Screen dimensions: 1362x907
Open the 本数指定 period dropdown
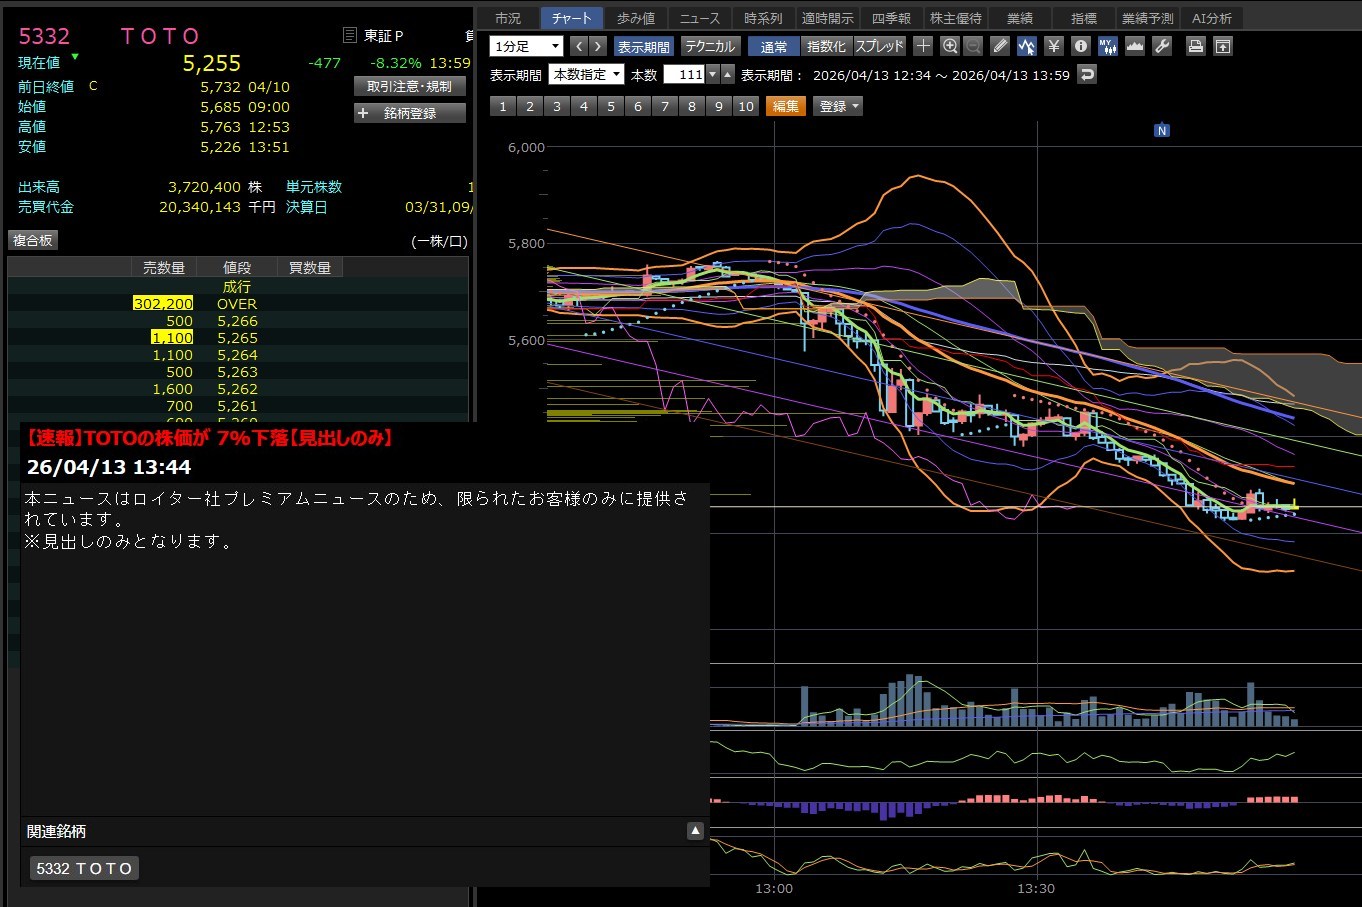pyautogui.click(x=586, y=75)
